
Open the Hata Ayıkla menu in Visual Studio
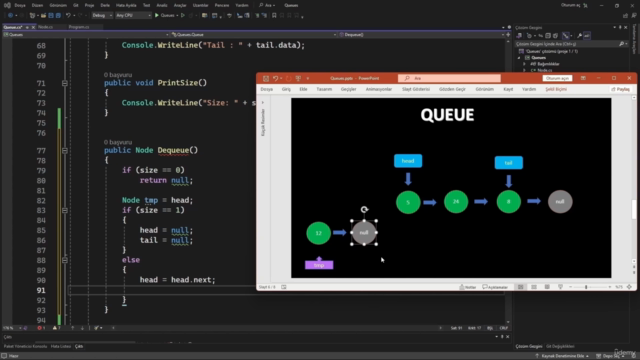click(126, 5)
